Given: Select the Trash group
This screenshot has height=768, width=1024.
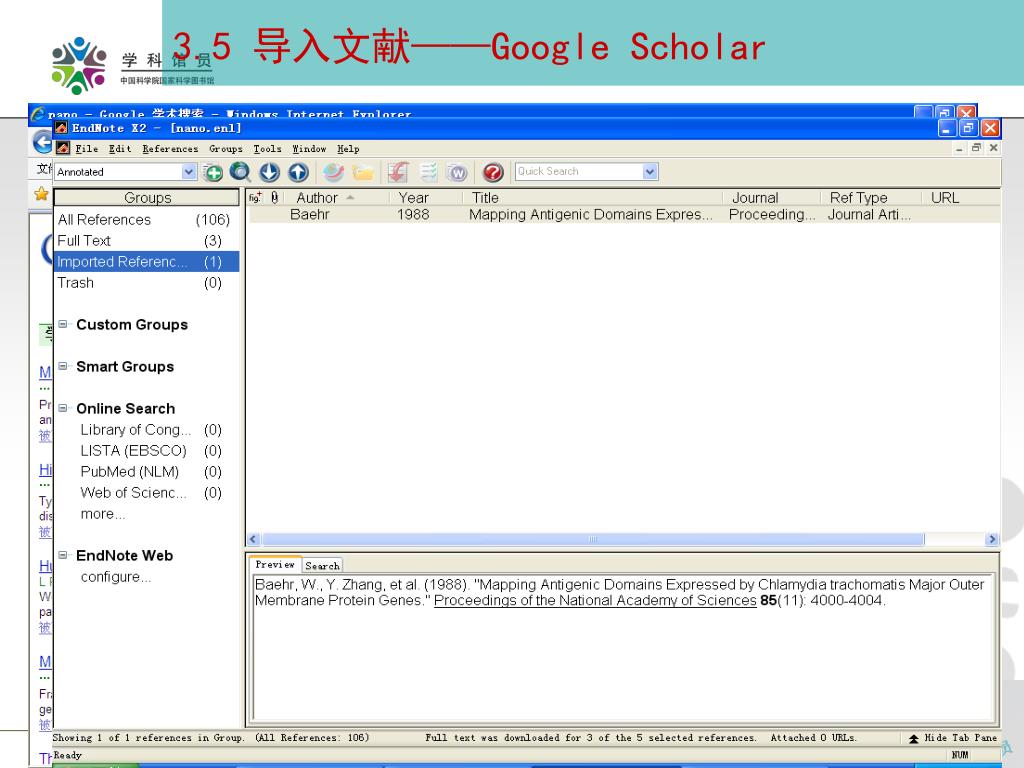Looking at the screenshot, I should click(x=146, y=282).
